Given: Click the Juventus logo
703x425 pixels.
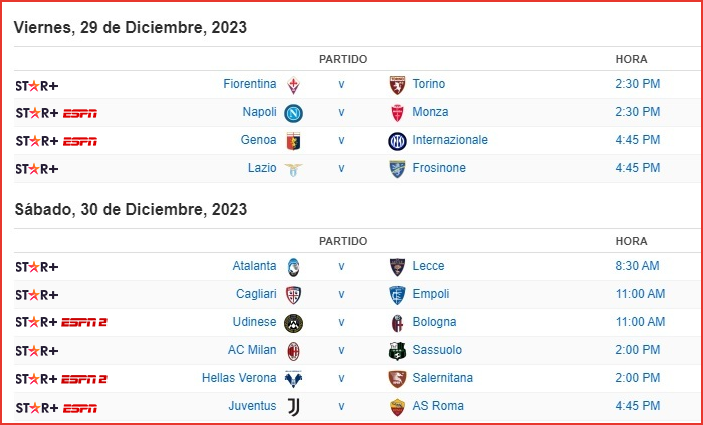Looking at the screenshot, I should pos(293,407).
